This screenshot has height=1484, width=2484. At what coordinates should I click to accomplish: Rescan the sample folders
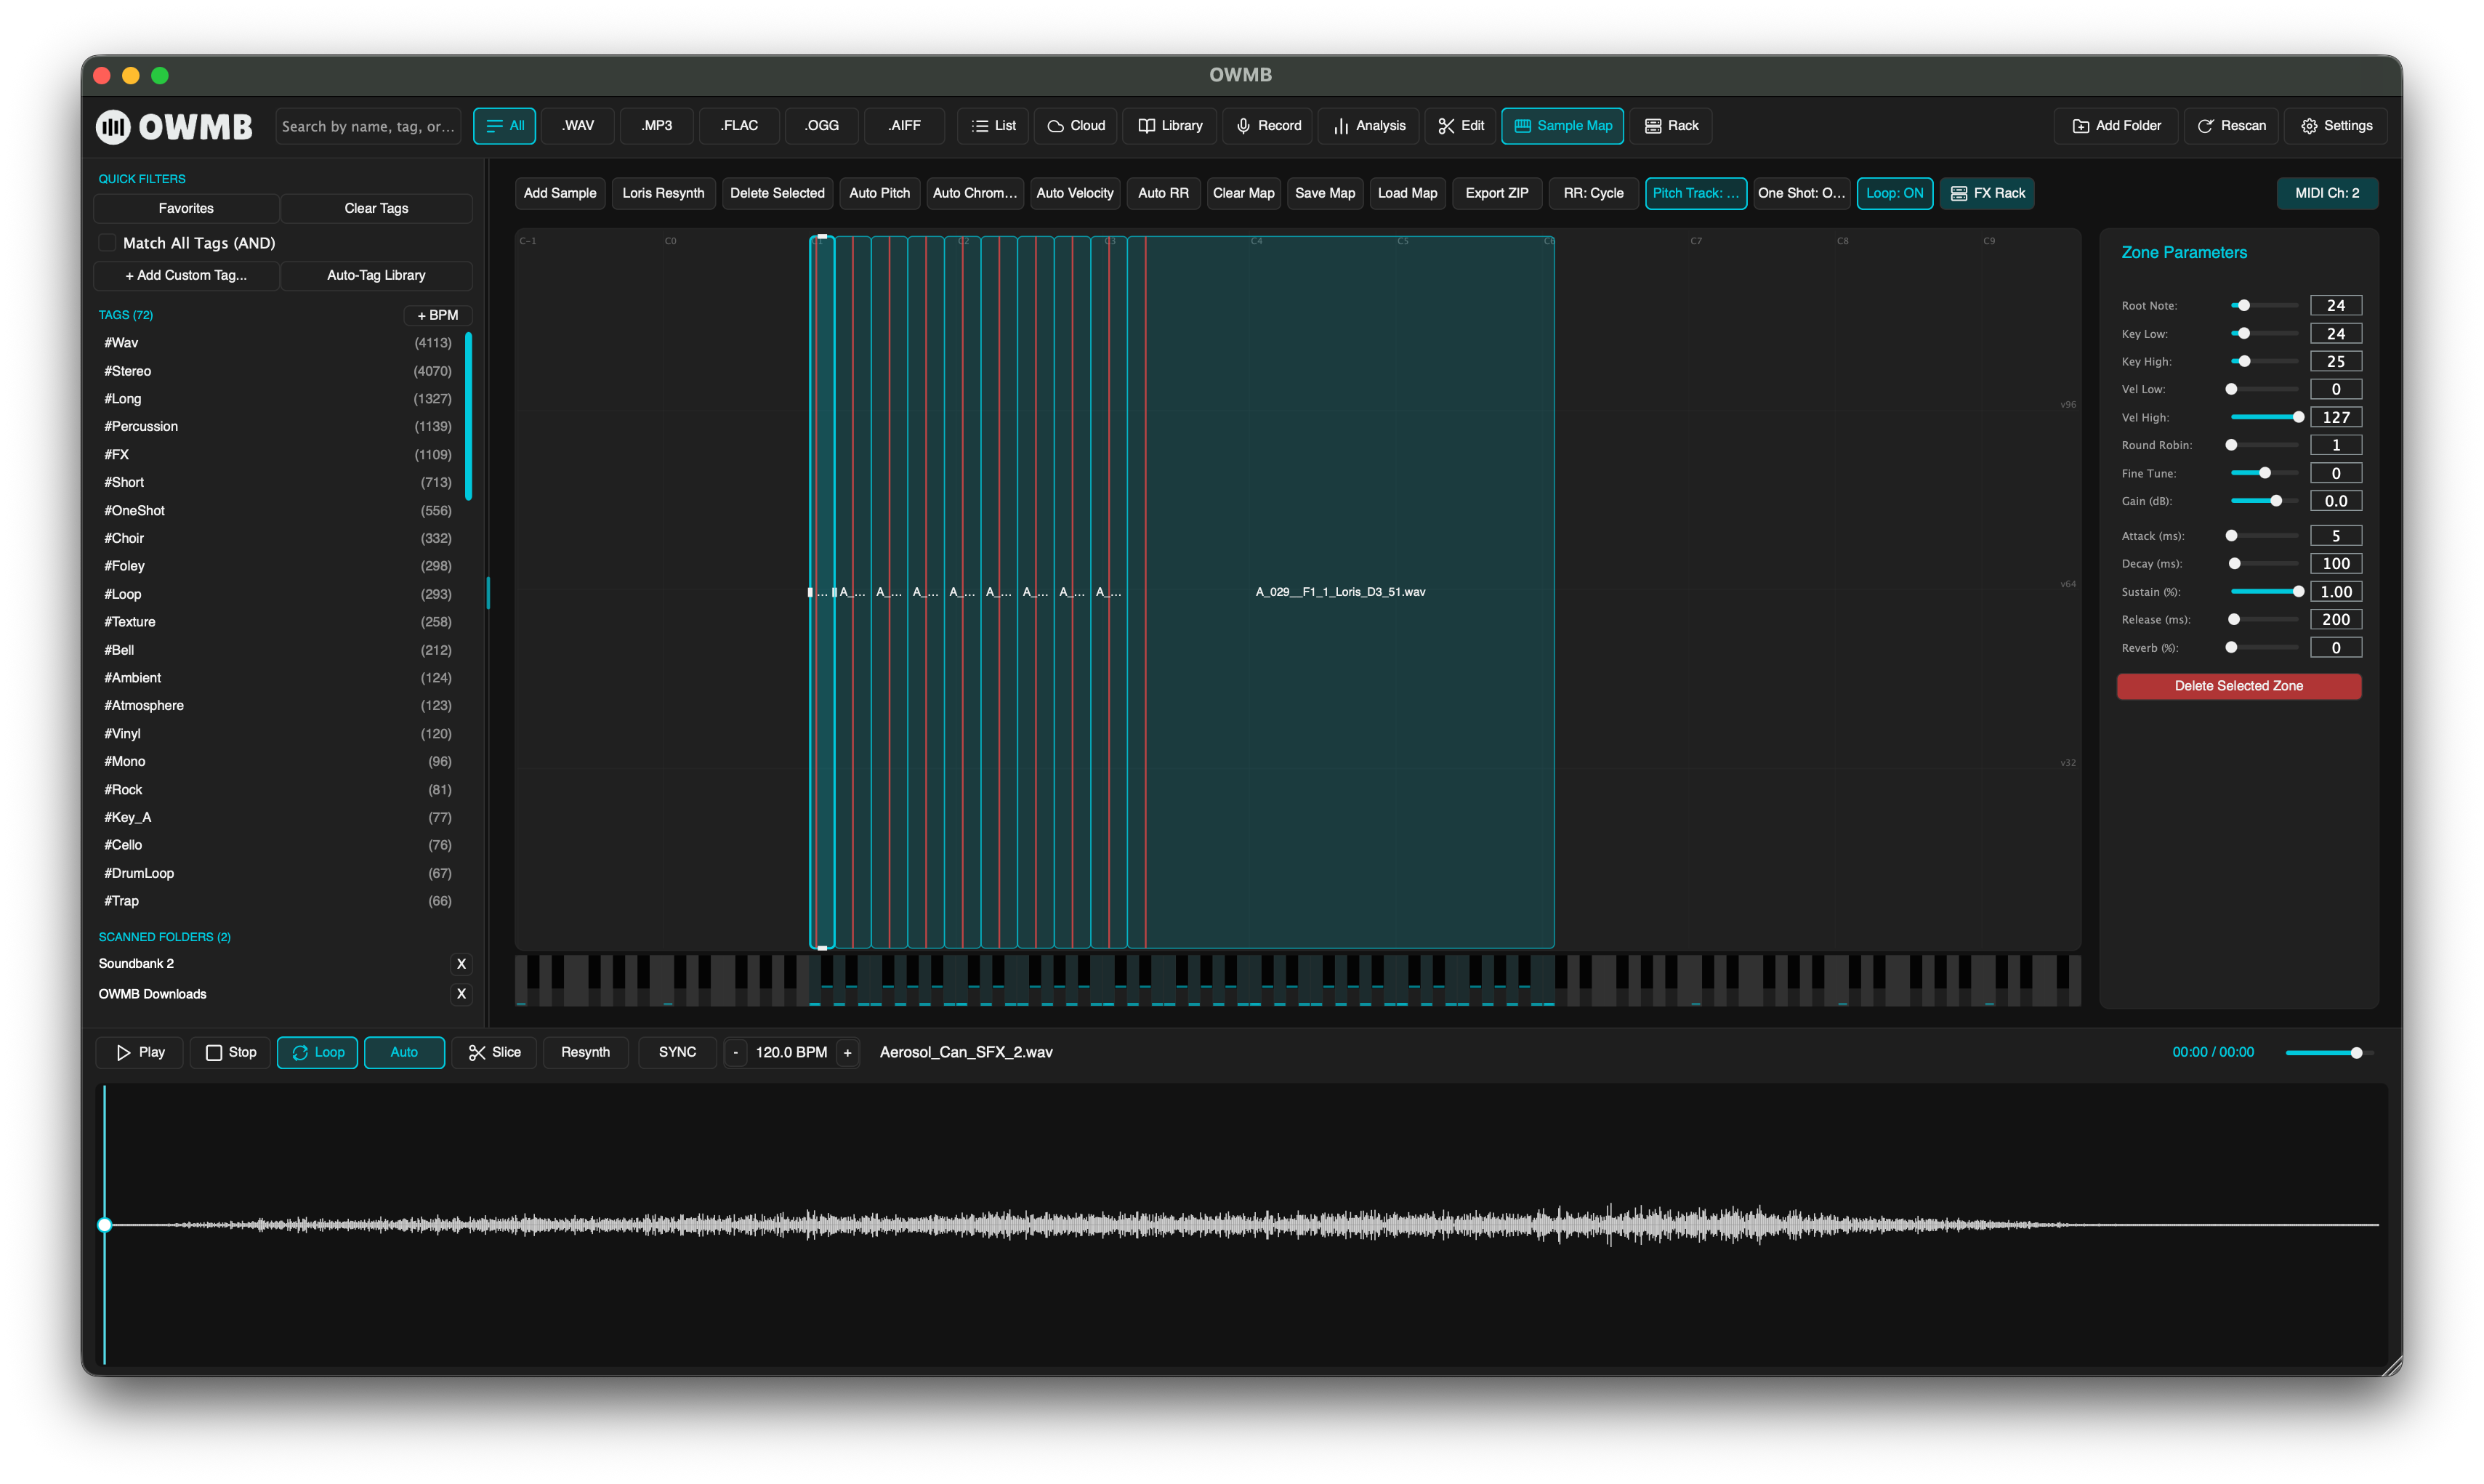[x=2231, y=126]
